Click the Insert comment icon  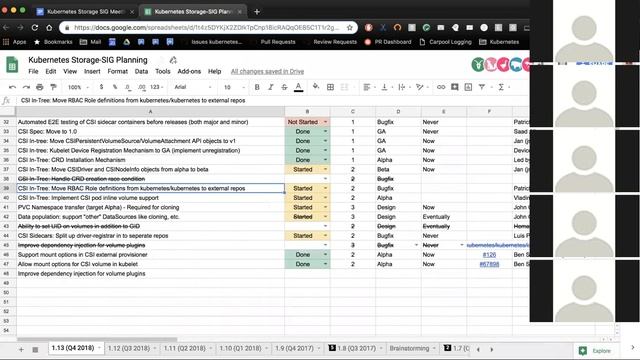pyautogui.click(x=454, y=87)
